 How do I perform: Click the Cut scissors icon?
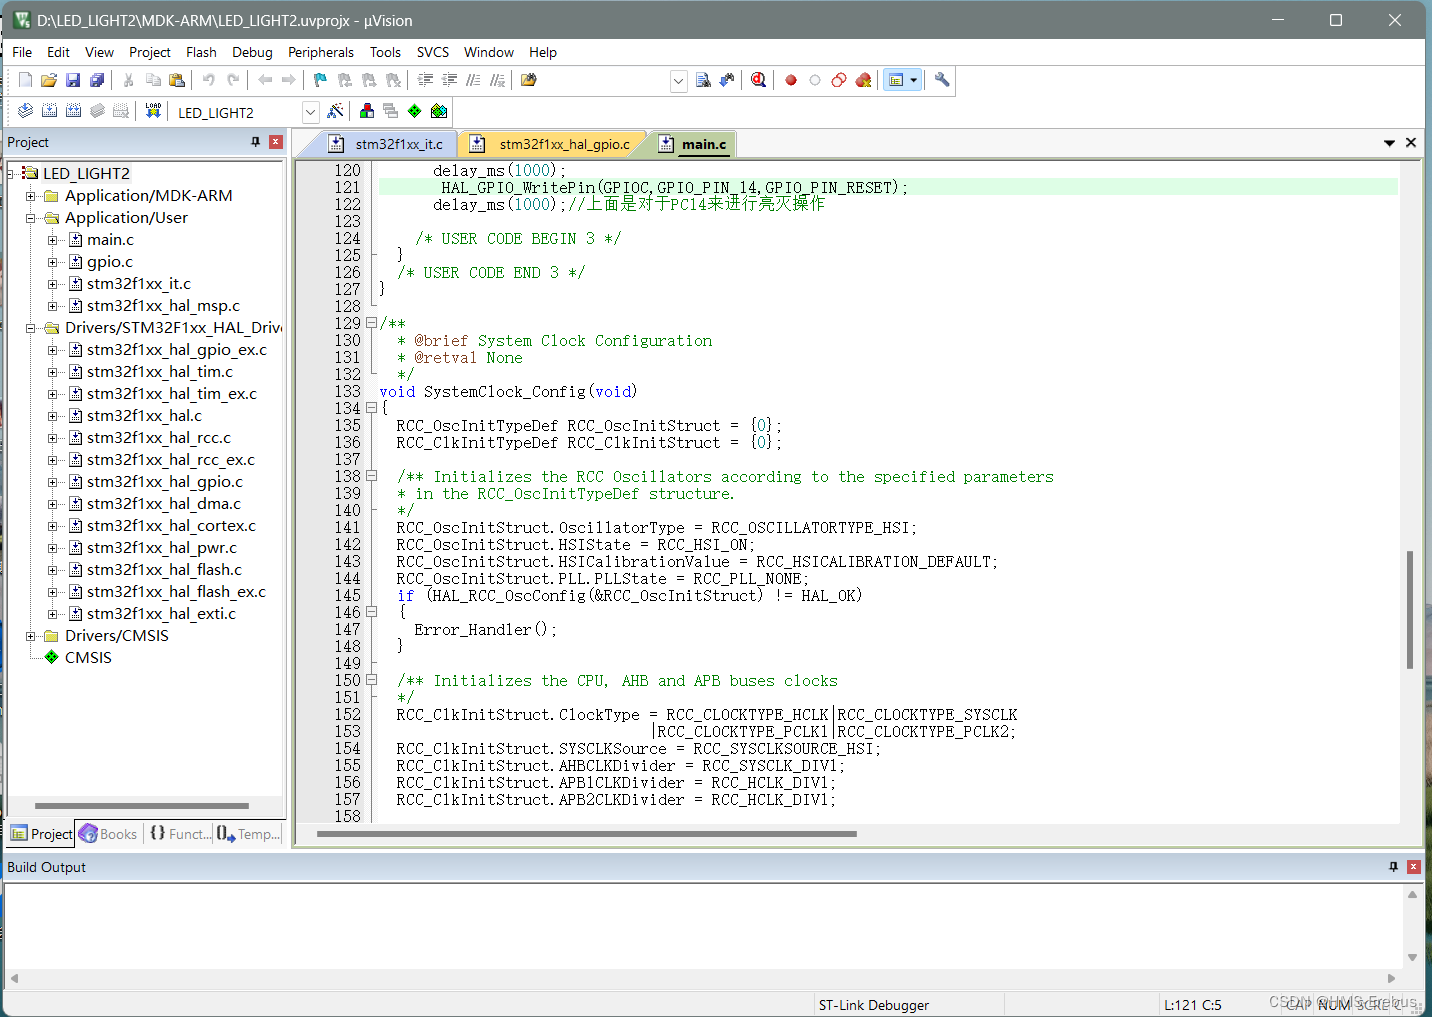click(129, 80)
